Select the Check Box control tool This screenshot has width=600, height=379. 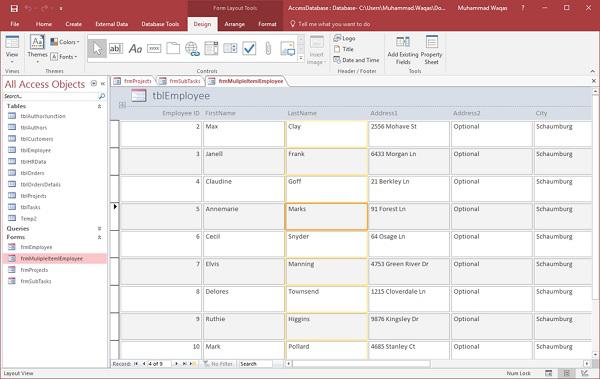tap(249, 49)
